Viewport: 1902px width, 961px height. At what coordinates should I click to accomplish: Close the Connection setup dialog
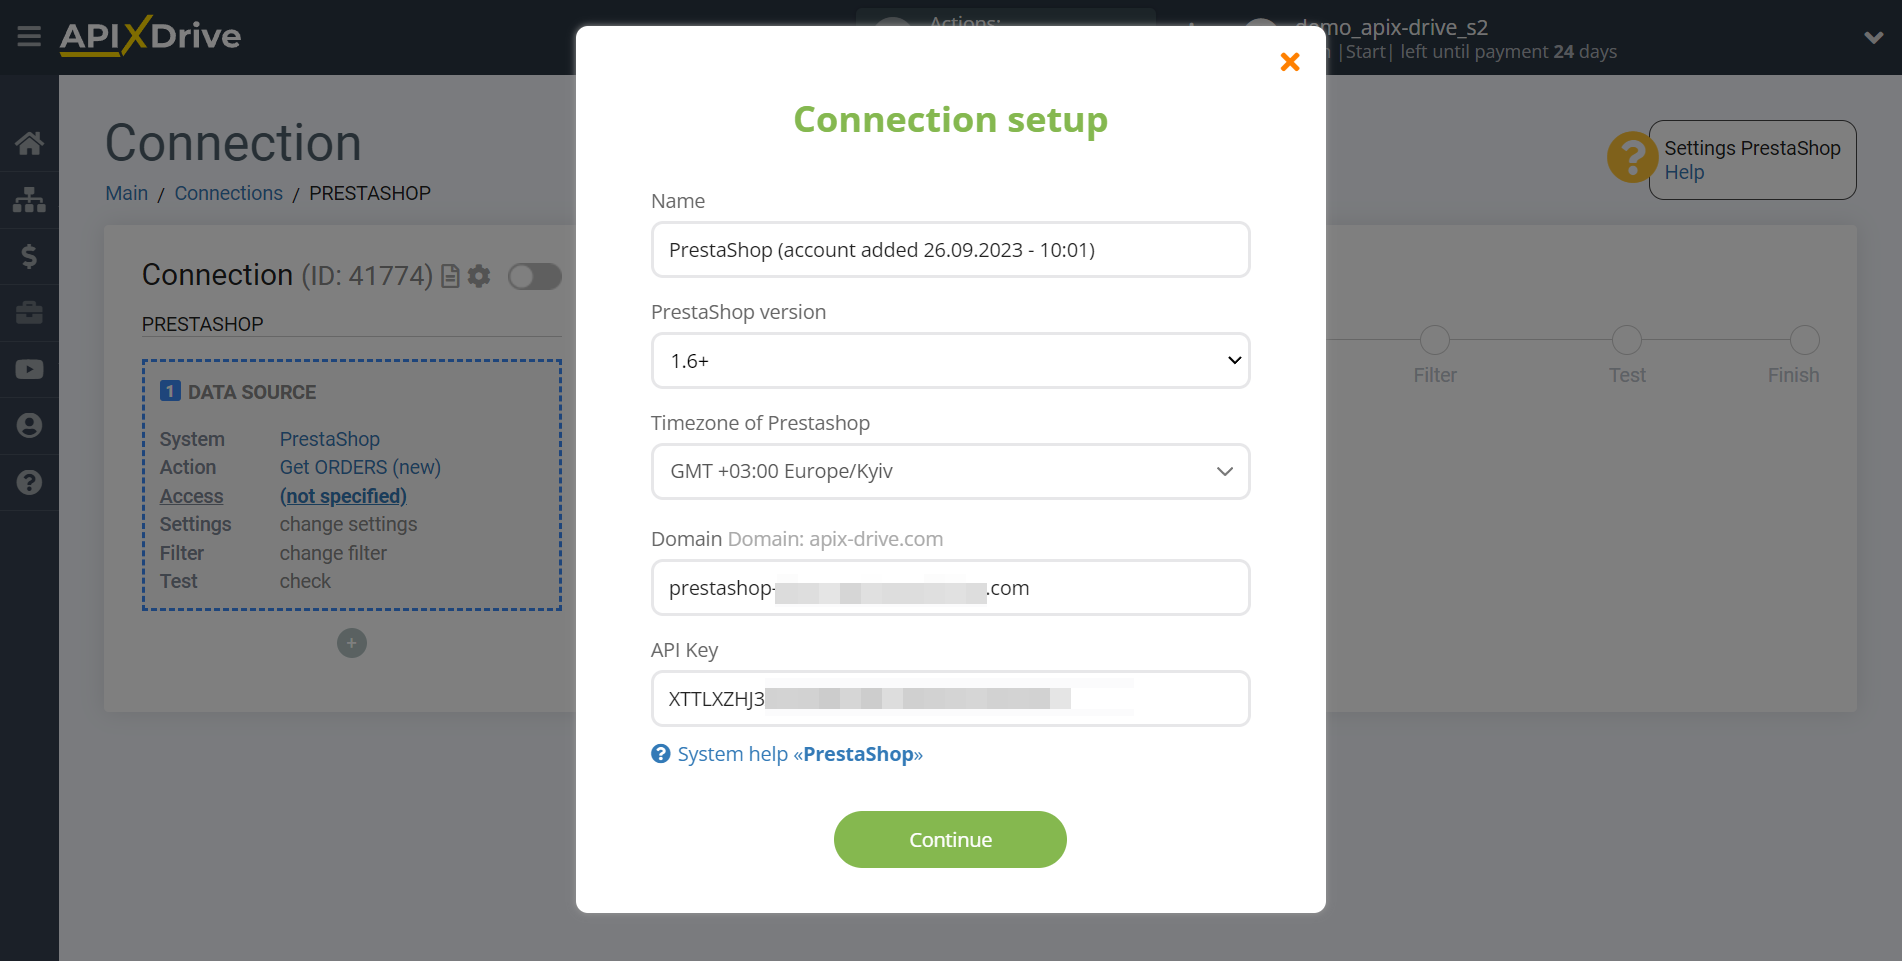coord(1290,62)
